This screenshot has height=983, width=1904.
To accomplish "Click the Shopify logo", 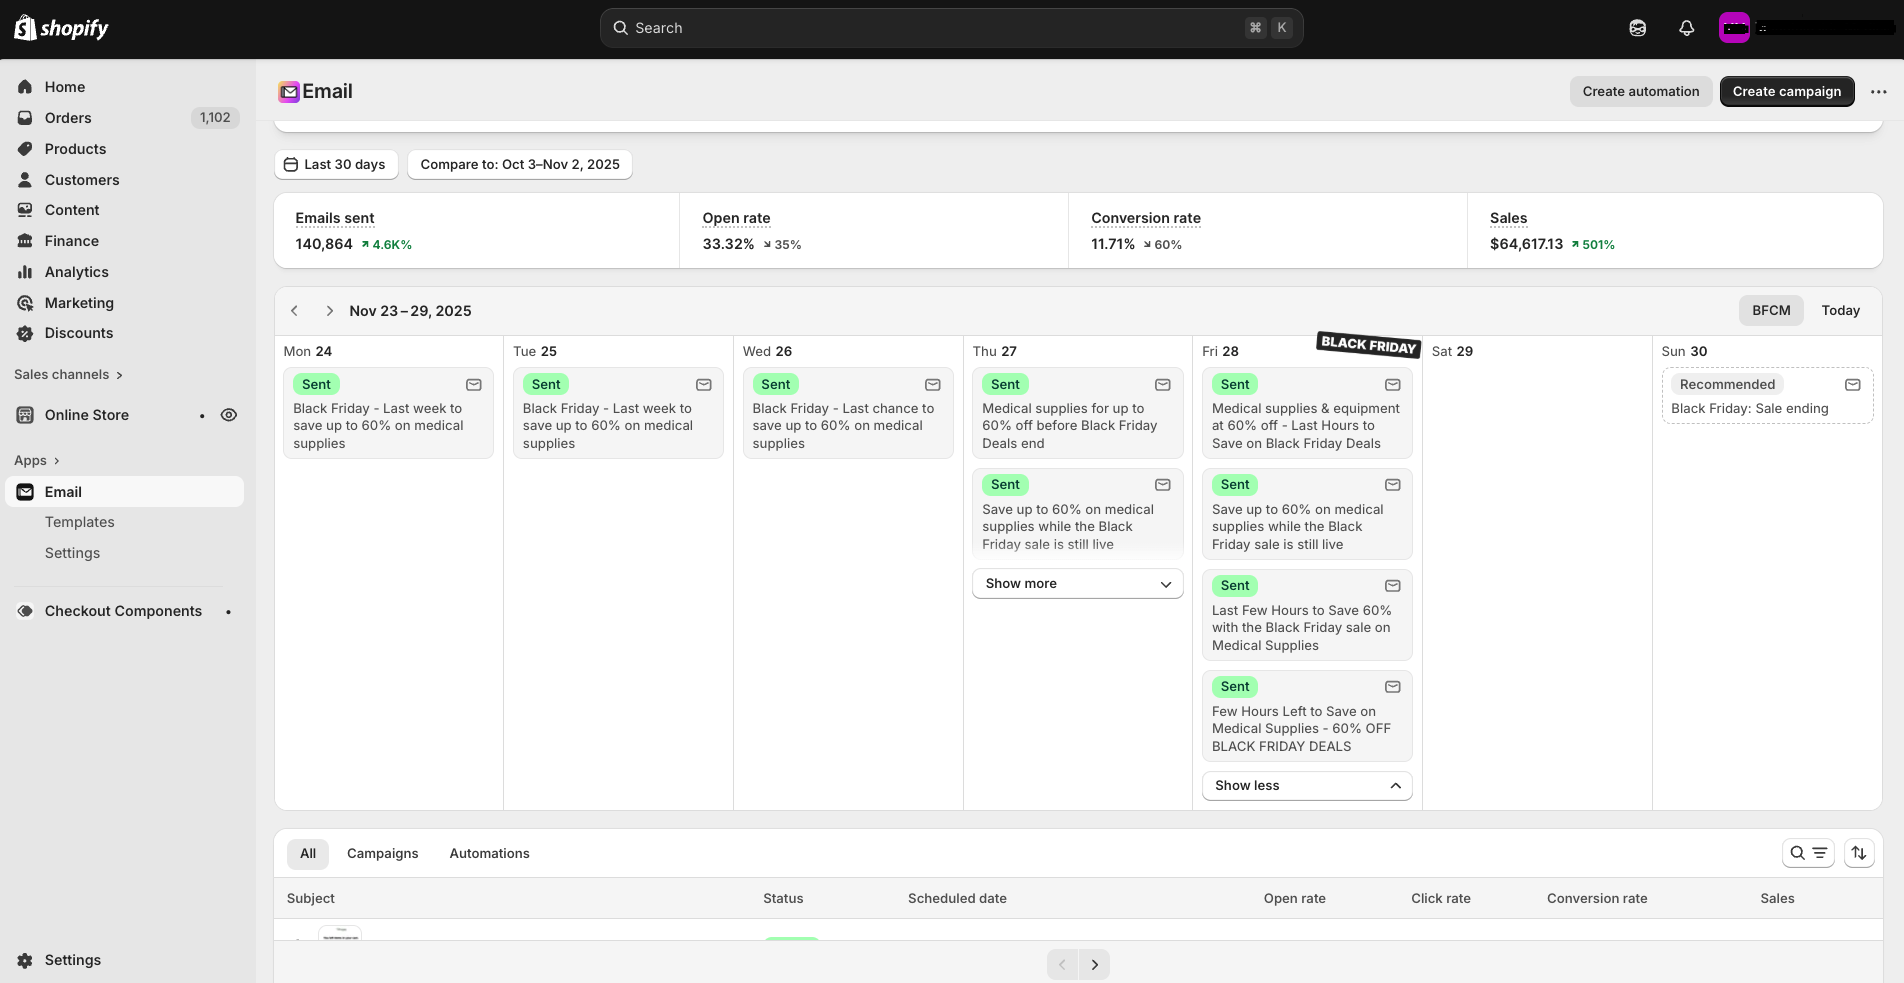I will [61, 28].
